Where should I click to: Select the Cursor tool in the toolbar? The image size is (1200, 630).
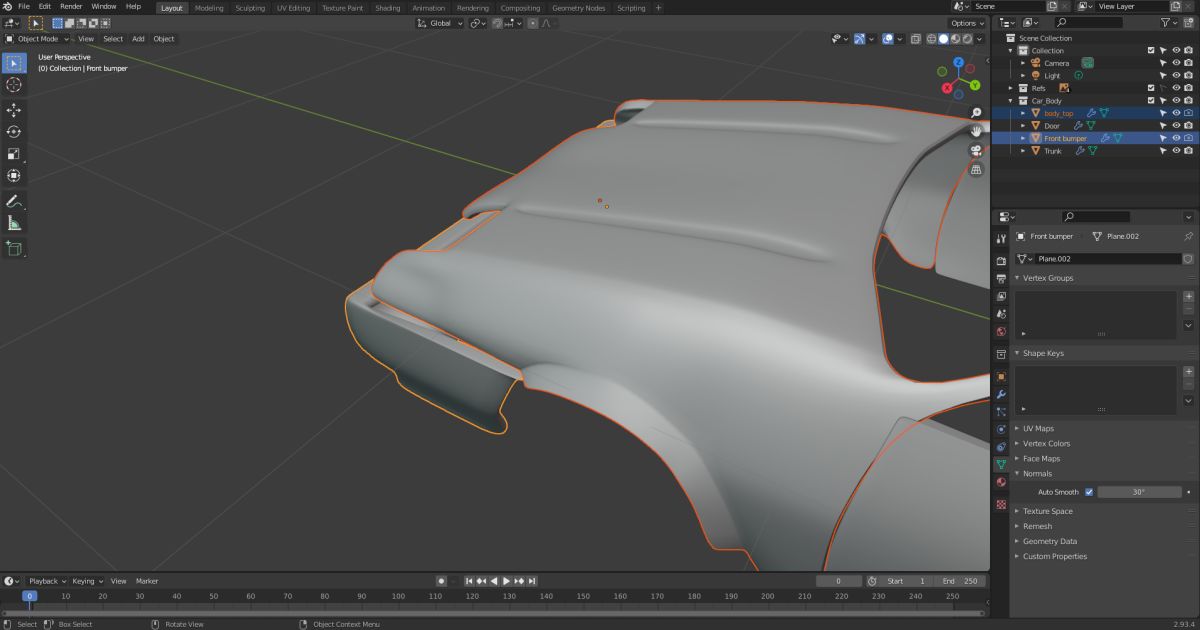click(x=14, y=85)
